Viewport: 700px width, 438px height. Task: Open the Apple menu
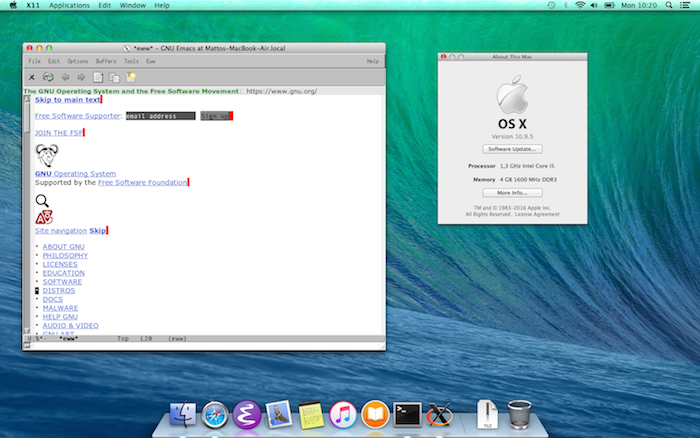(13, 5)
